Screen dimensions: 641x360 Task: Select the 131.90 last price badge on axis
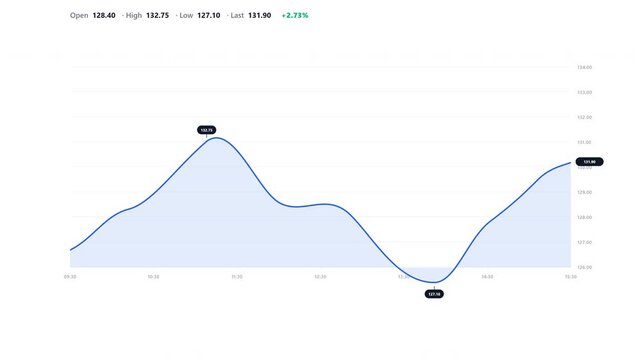[x=589, y=162]
